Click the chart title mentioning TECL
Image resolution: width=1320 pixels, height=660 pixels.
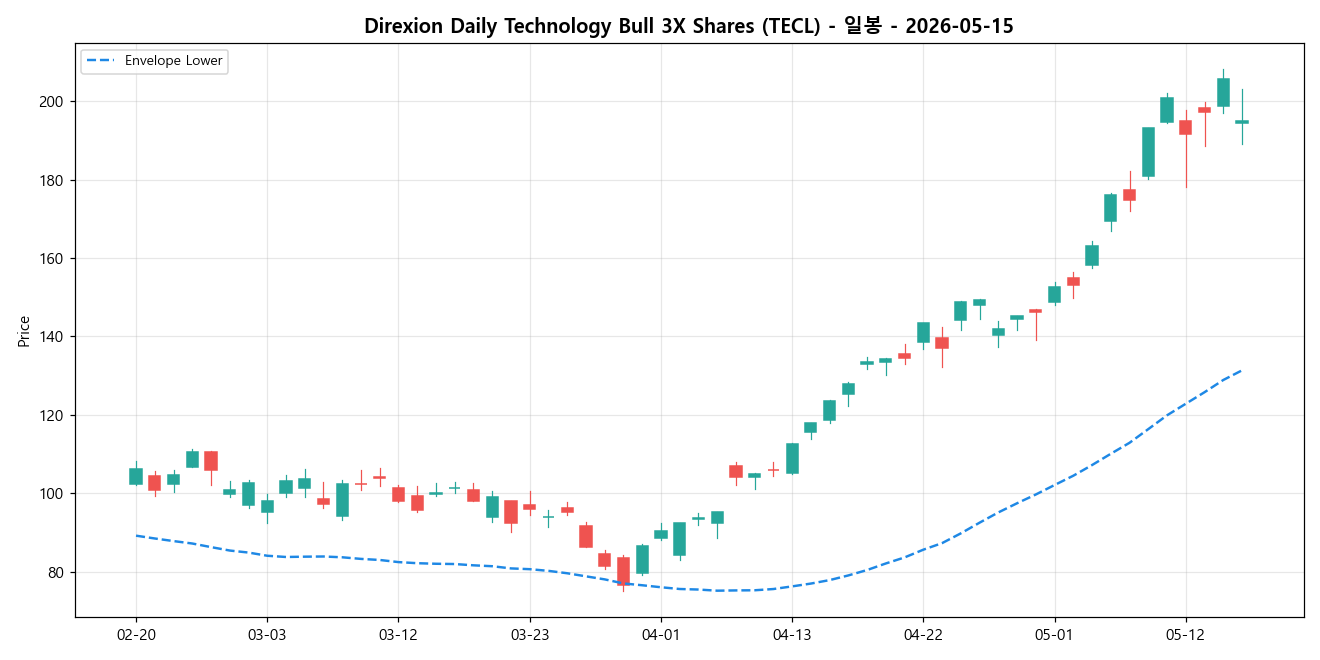(x=688, y=26)
